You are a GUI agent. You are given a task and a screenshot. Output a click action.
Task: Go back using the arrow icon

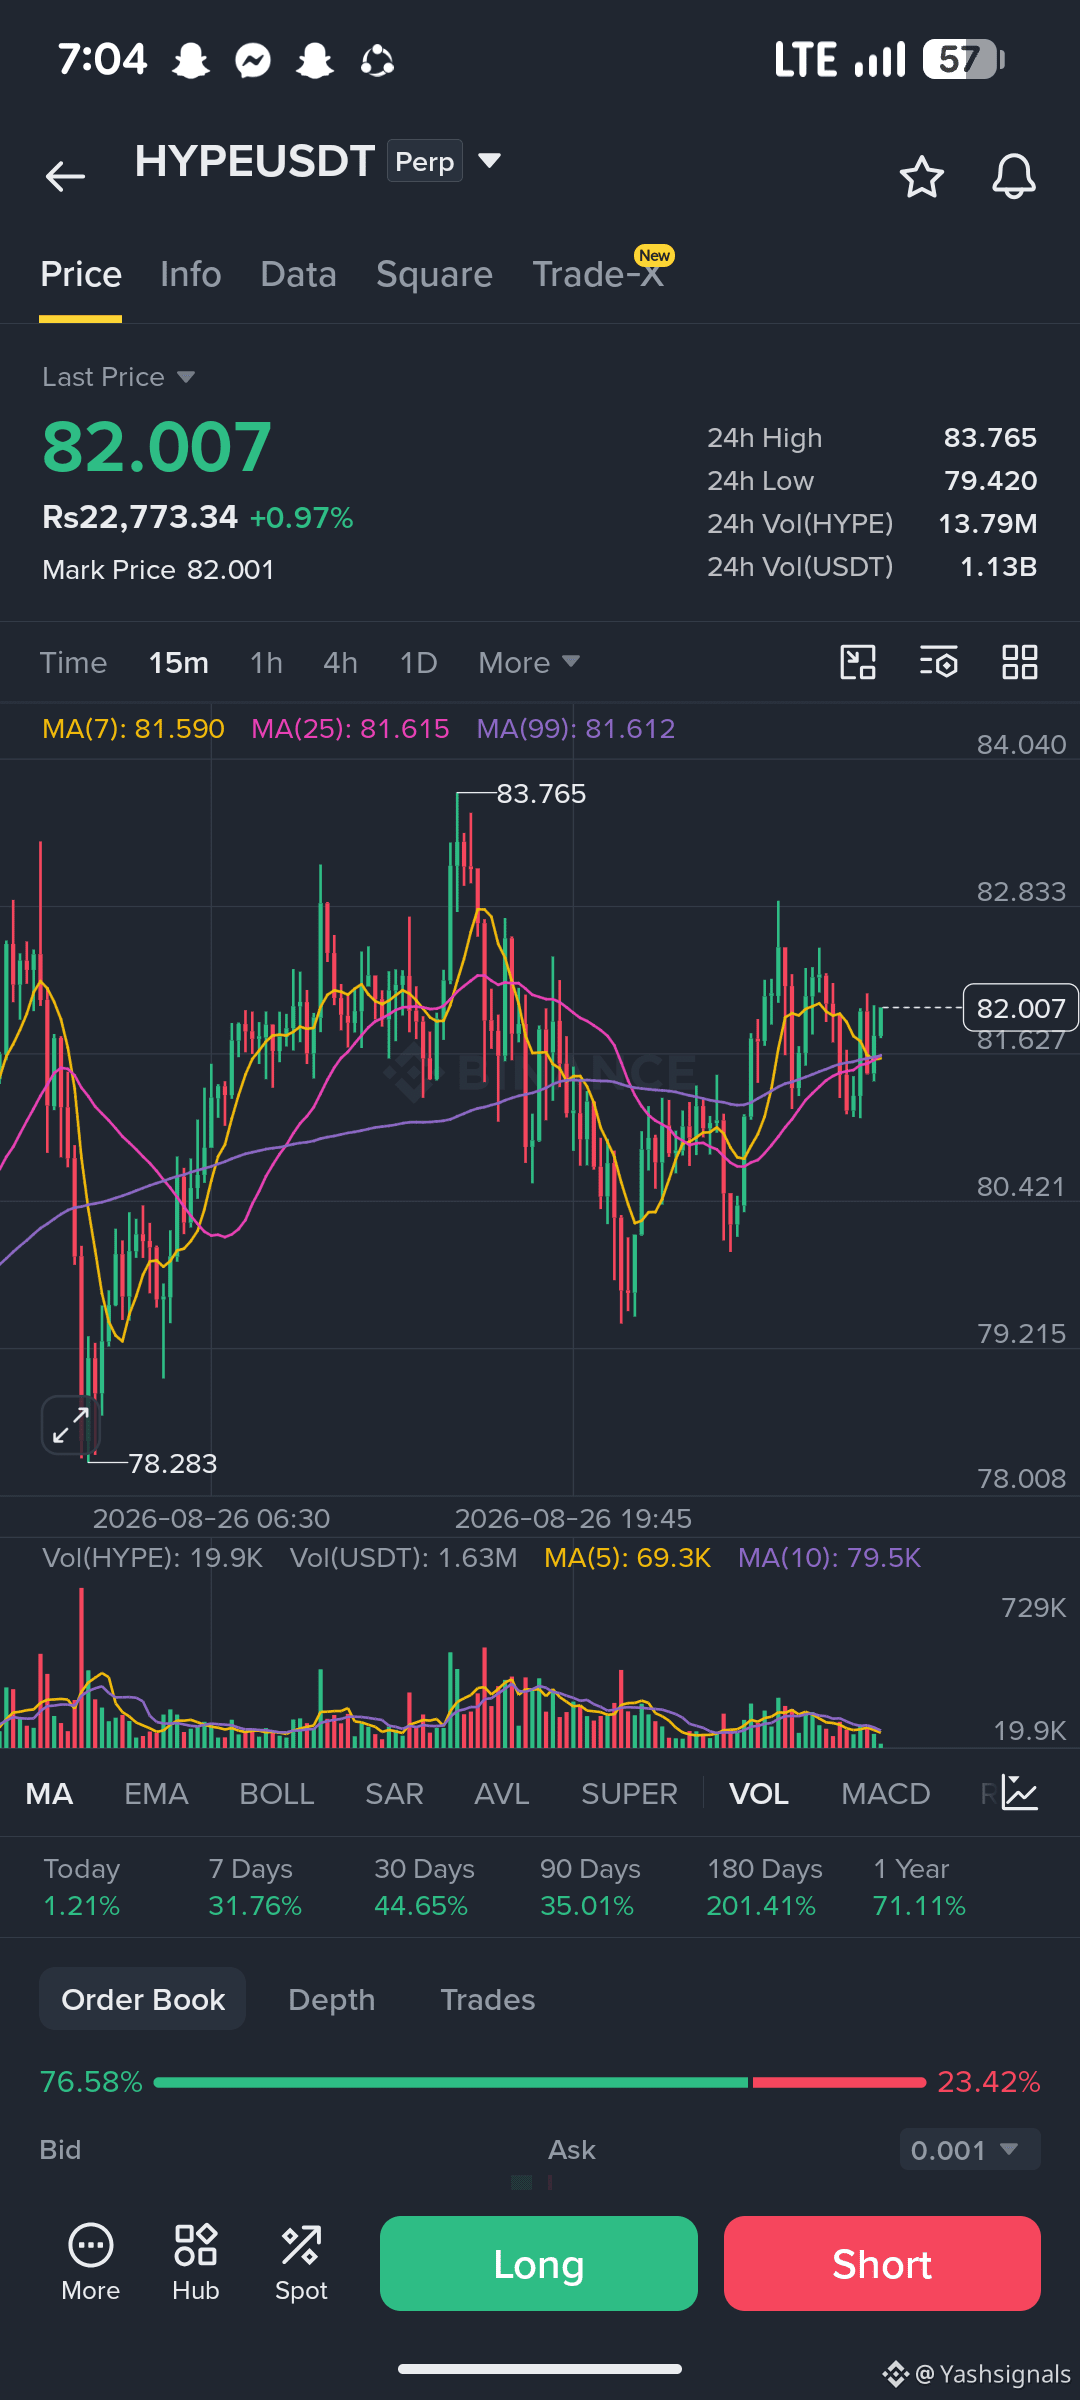(x=65, y=177)
